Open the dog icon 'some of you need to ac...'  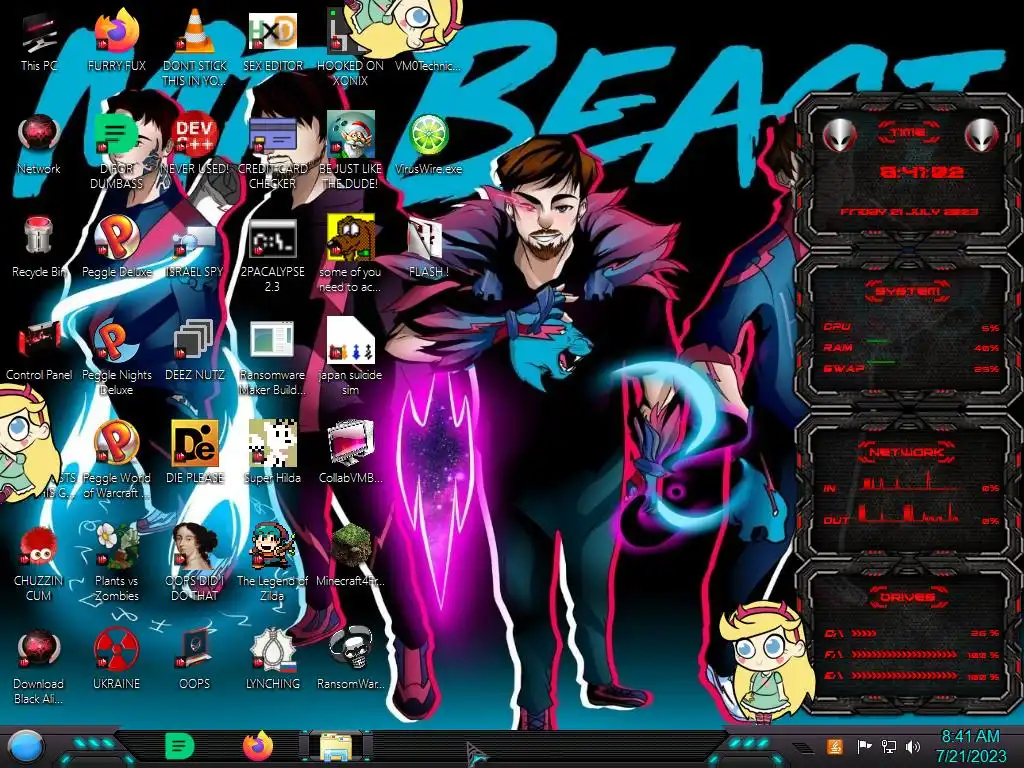click(350, 255)
